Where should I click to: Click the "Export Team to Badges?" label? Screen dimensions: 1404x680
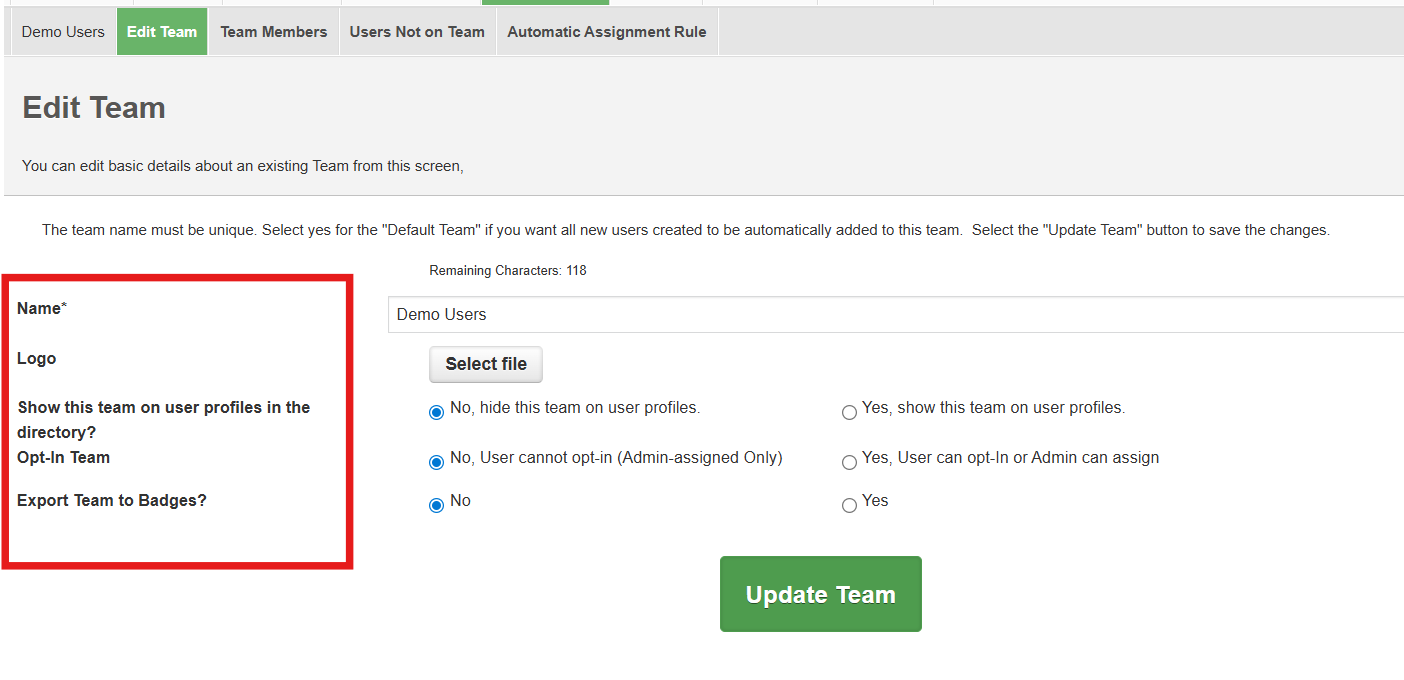[x=112, y=500]
